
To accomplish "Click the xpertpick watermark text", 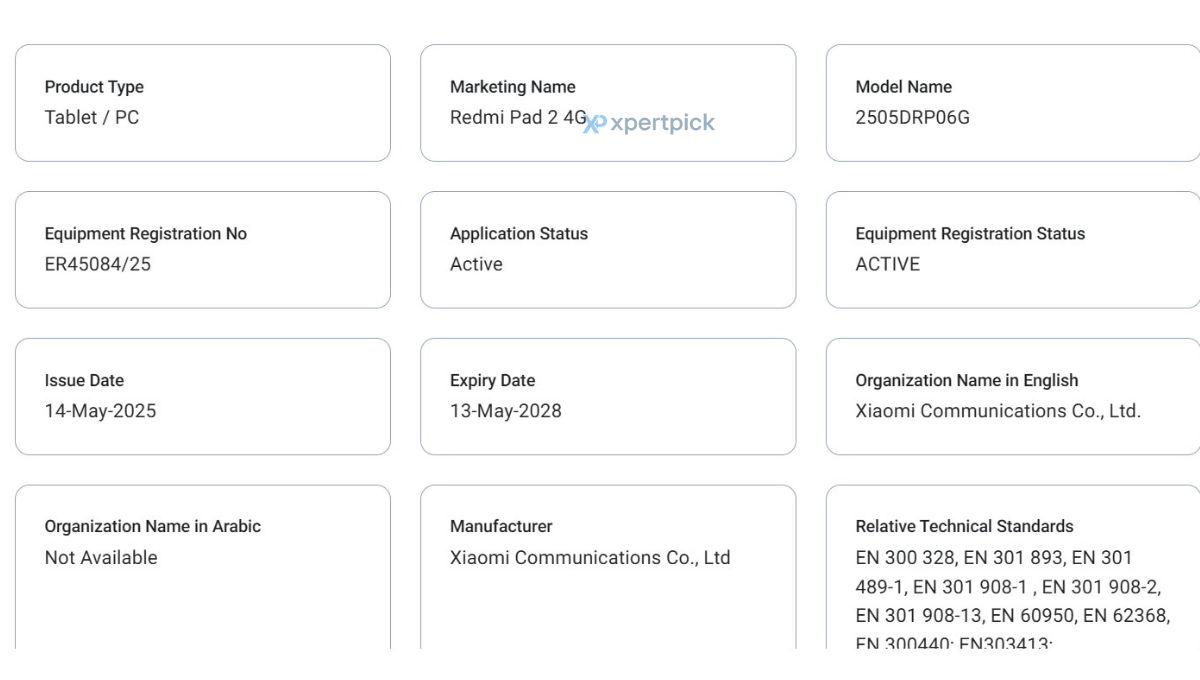I will (x=662, y=123).
